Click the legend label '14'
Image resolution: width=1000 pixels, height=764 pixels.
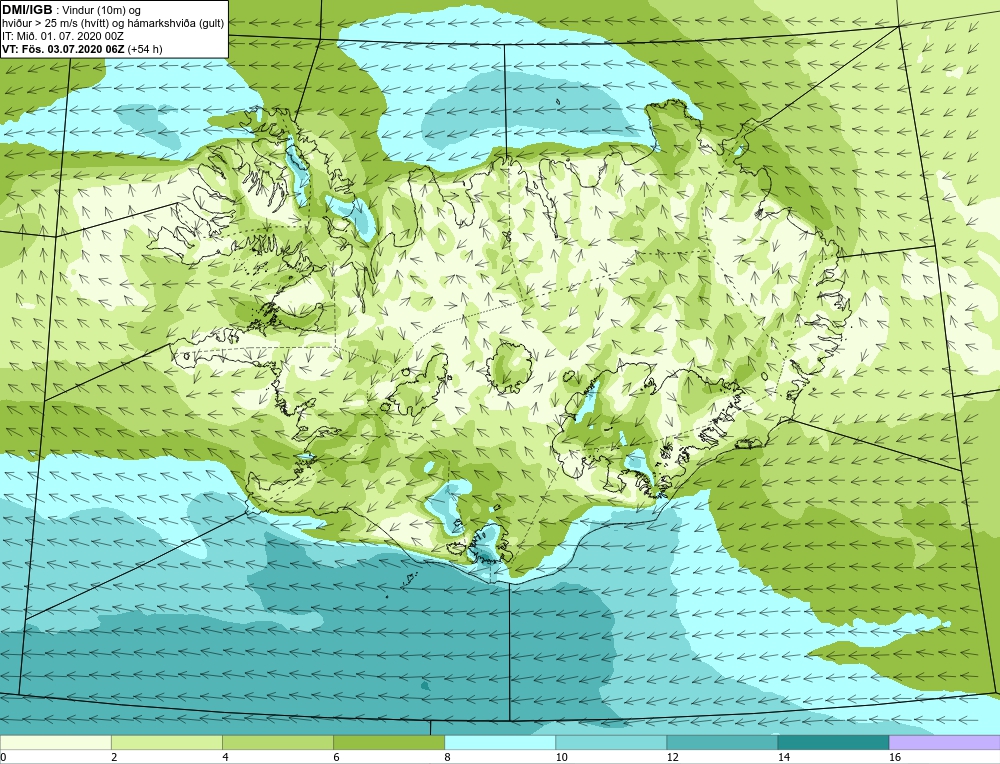coord(784,757)
